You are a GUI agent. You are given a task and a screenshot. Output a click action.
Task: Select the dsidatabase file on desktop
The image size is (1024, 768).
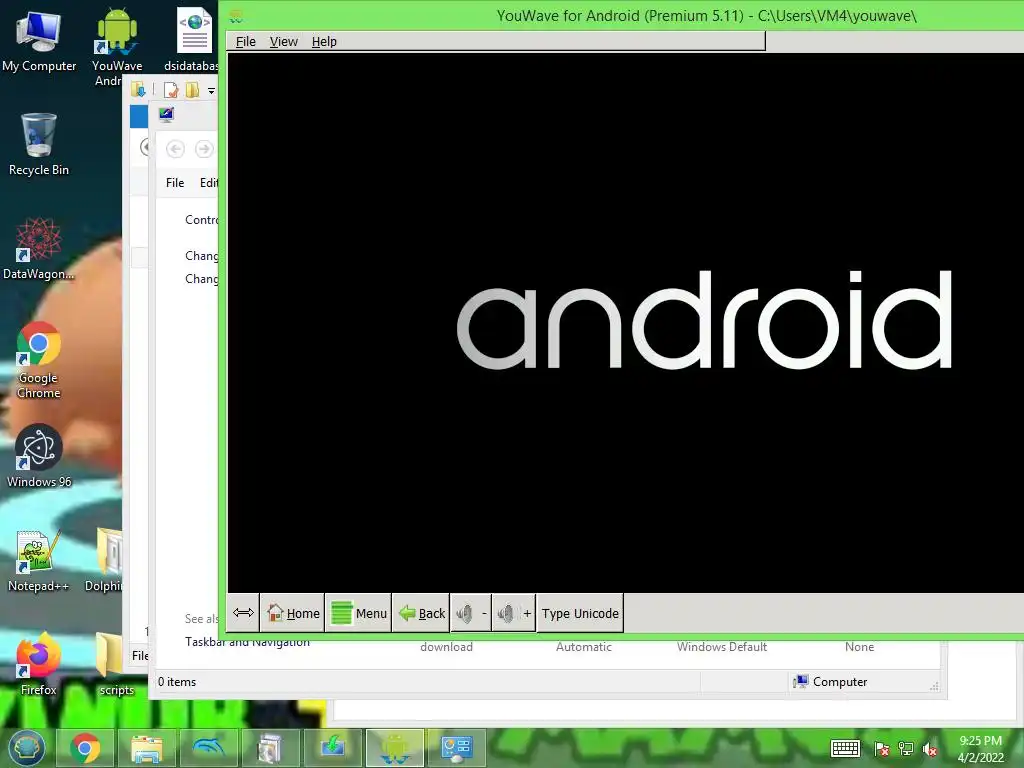191,40
